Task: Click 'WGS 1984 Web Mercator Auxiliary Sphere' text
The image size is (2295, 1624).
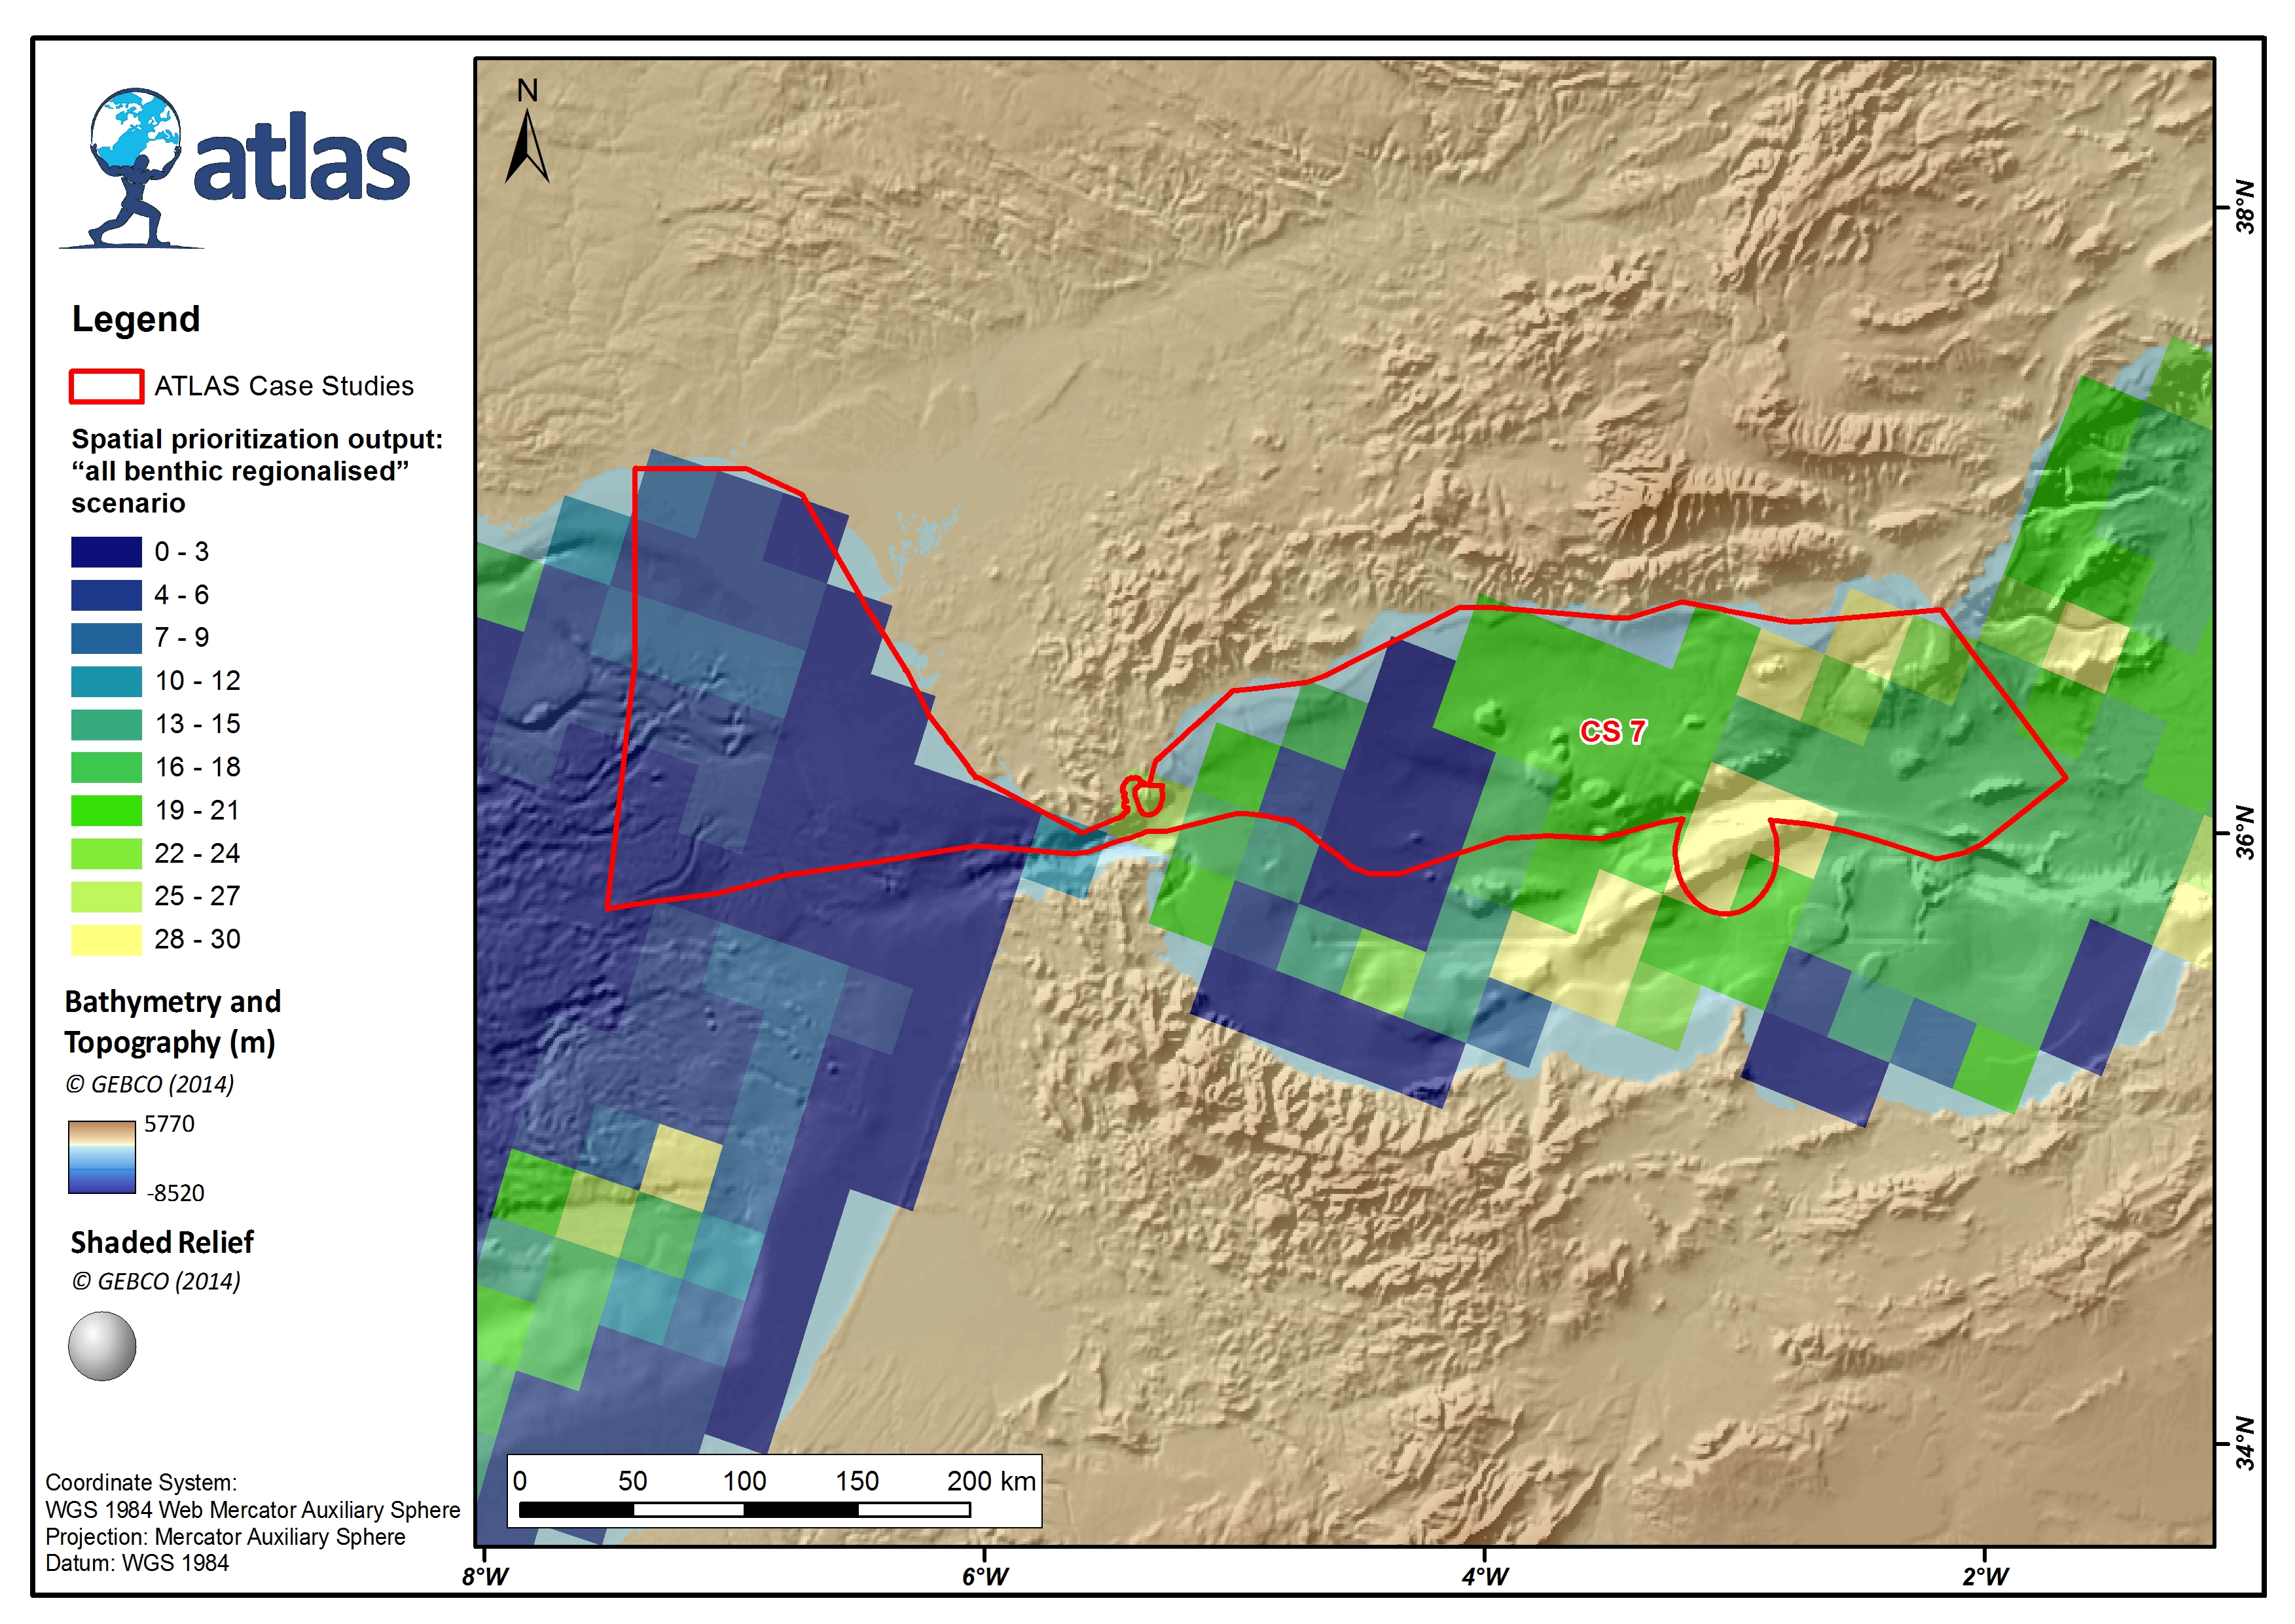Action: (253, 1510)
